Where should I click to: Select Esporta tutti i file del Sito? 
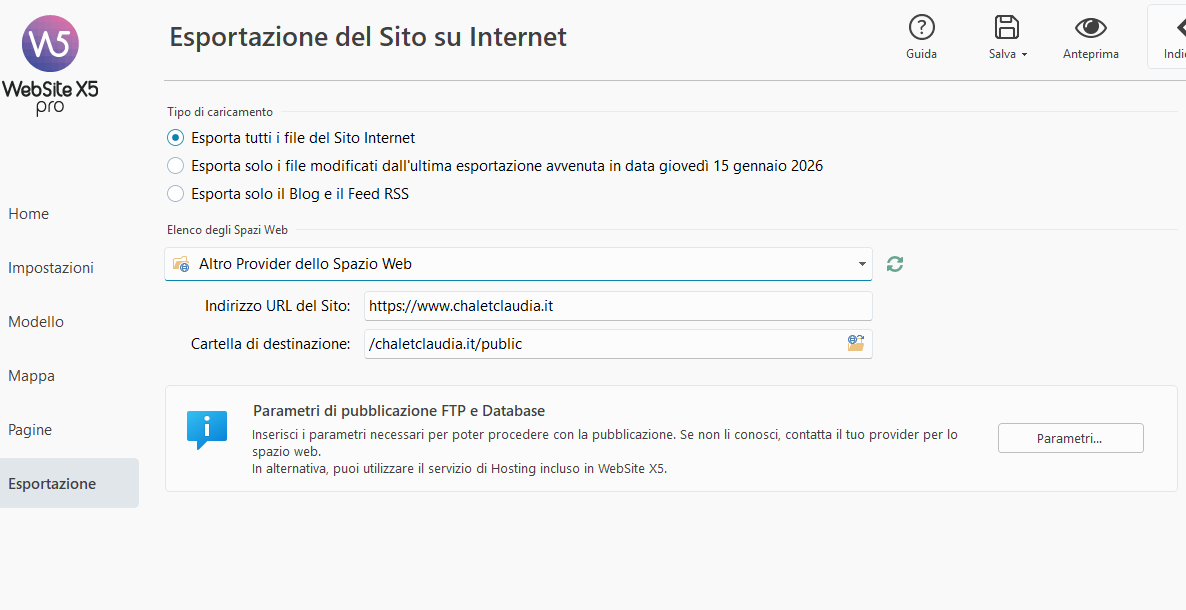pos(176,138)
